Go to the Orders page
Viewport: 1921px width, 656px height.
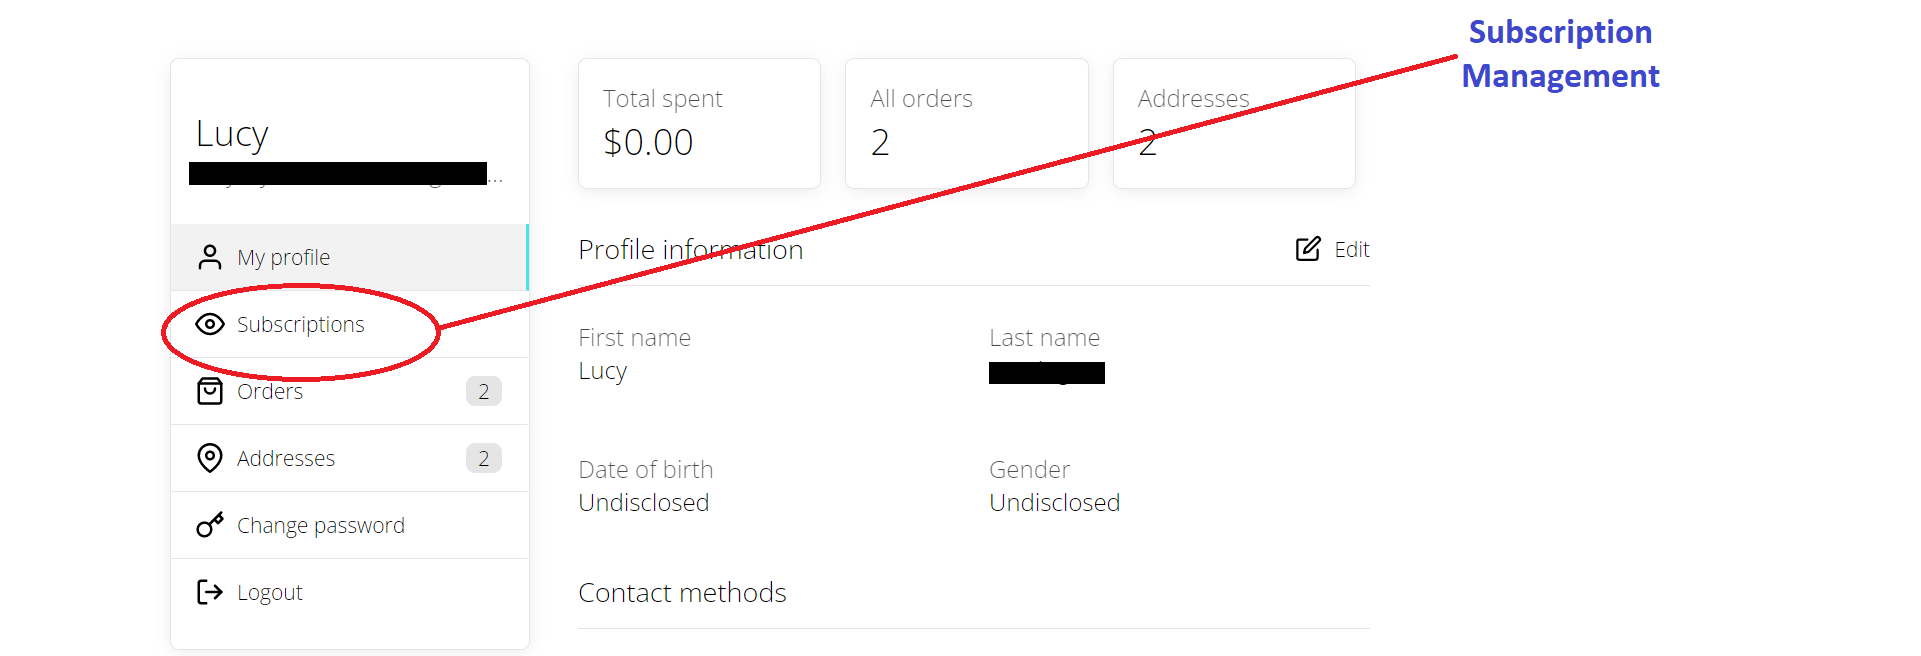point(349,391)
